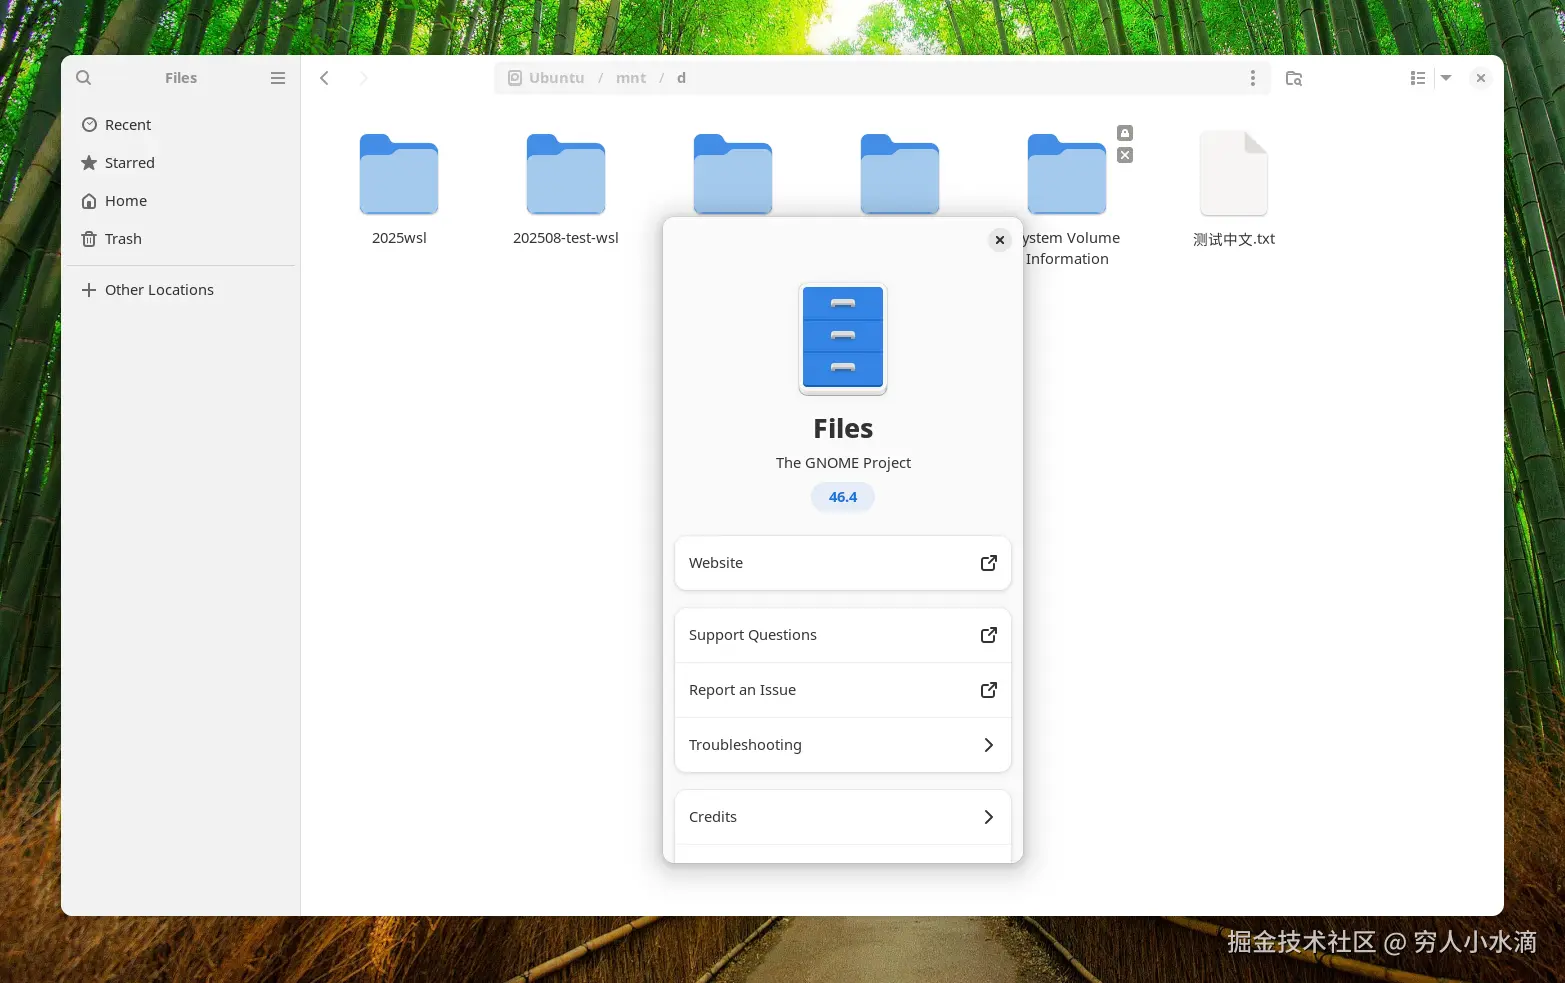Click the mnt path segment

click(631, 78)
